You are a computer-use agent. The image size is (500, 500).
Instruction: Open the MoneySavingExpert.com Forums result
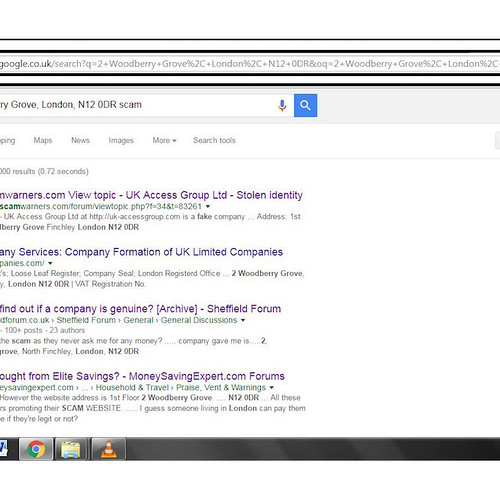pyautogui.click(x=142, y=376)
